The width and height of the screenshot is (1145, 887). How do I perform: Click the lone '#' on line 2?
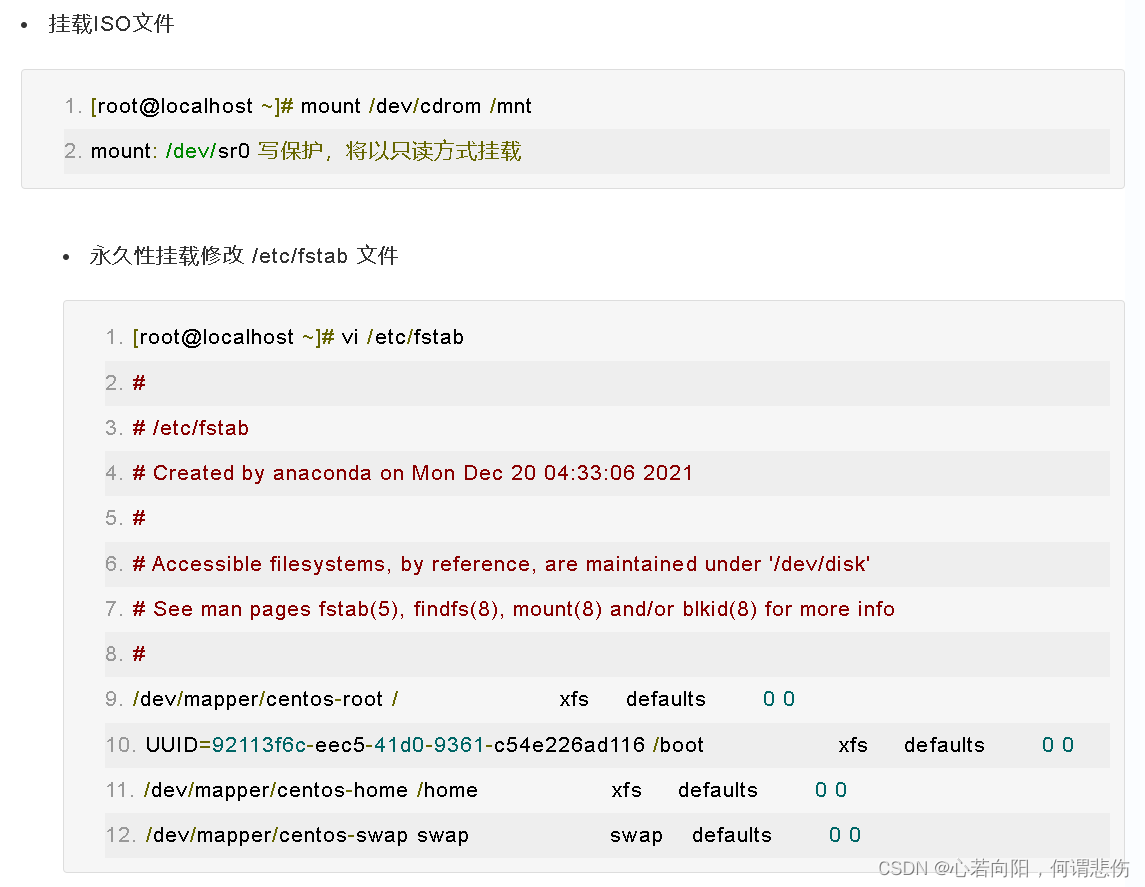coord(139,383)
